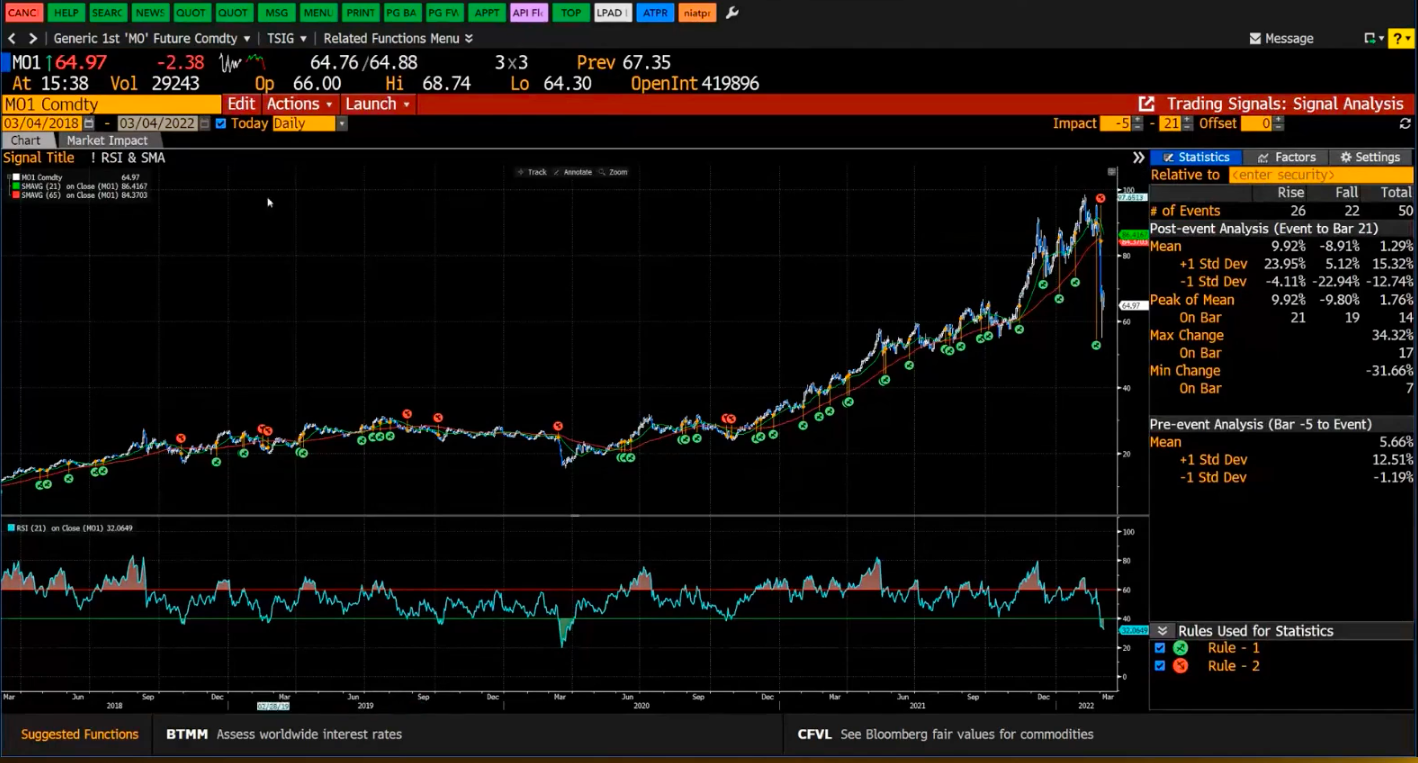Collapse Rules Used for Statistics section
The image size is (1418, 763).
click(1162, 631)
